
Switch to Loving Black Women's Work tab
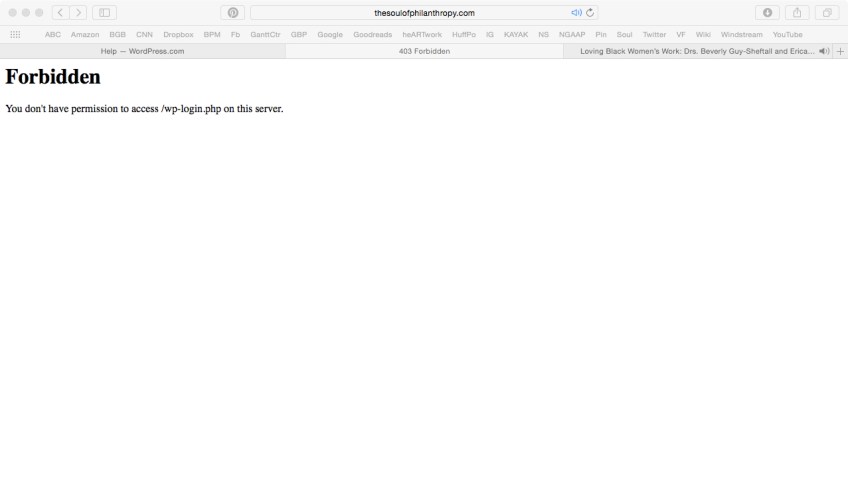coord(696,51)
